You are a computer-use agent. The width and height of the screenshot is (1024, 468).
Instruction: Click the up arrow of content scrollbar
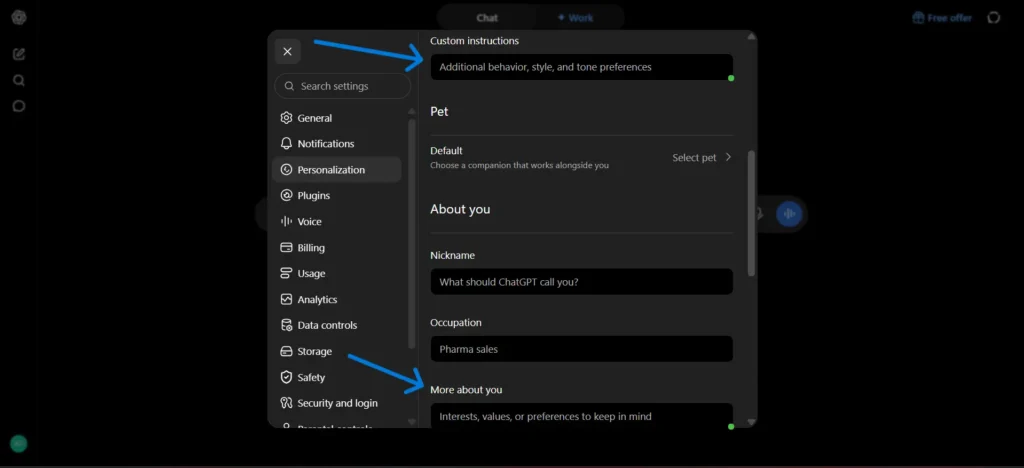[x=751, y=37]
